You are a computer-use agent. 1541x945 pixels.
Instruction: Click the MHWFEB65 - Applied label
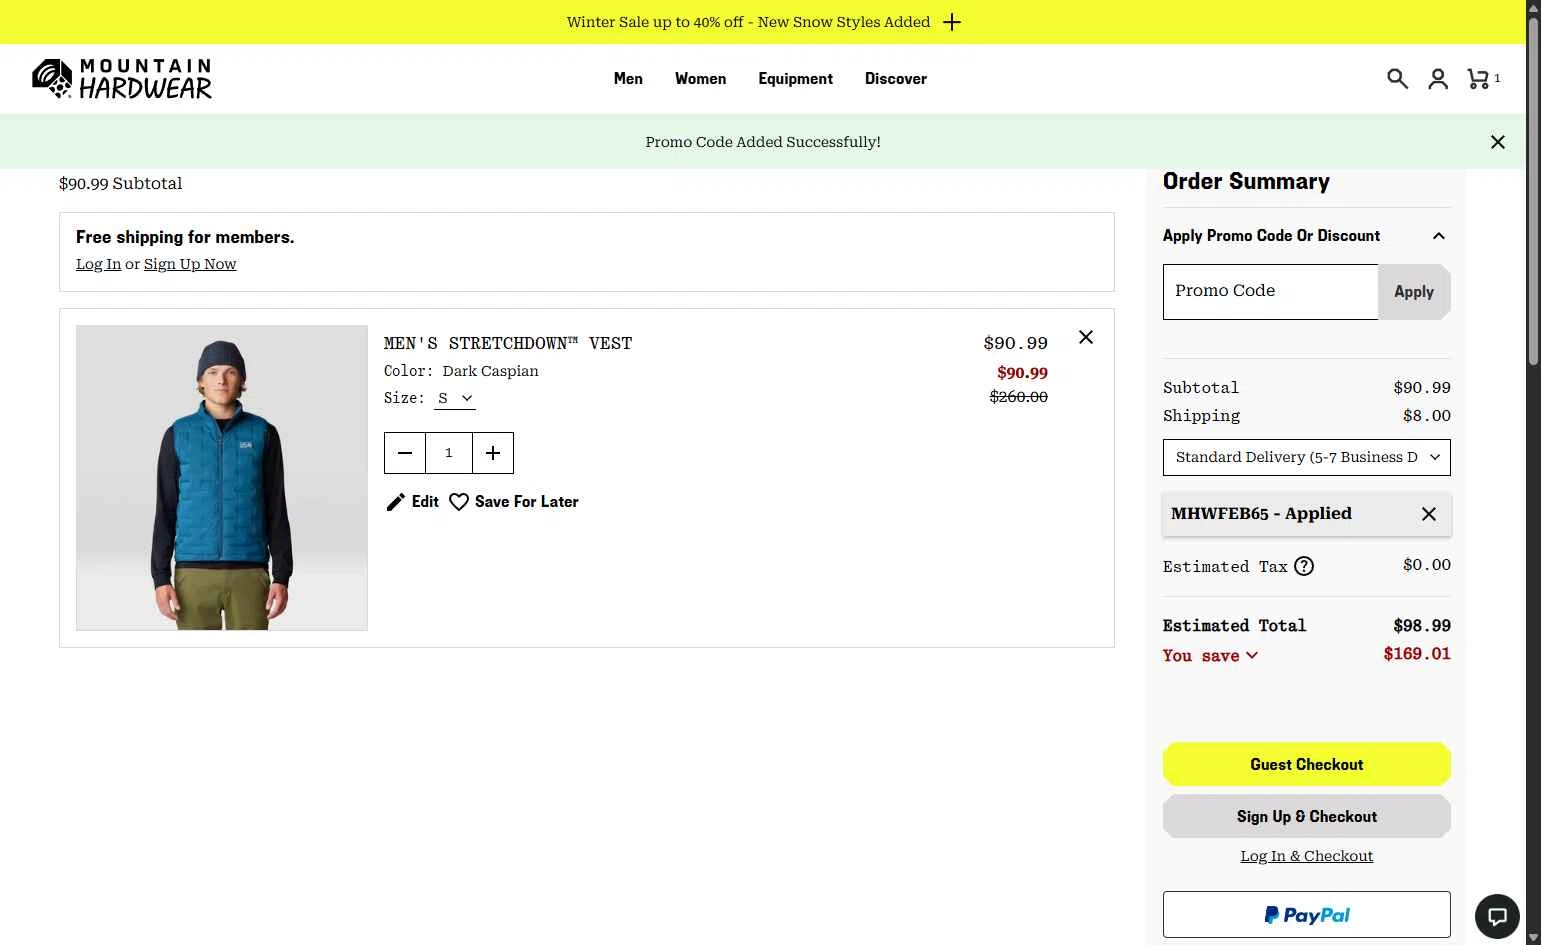pyautogui.click(x=1261, y=514)
